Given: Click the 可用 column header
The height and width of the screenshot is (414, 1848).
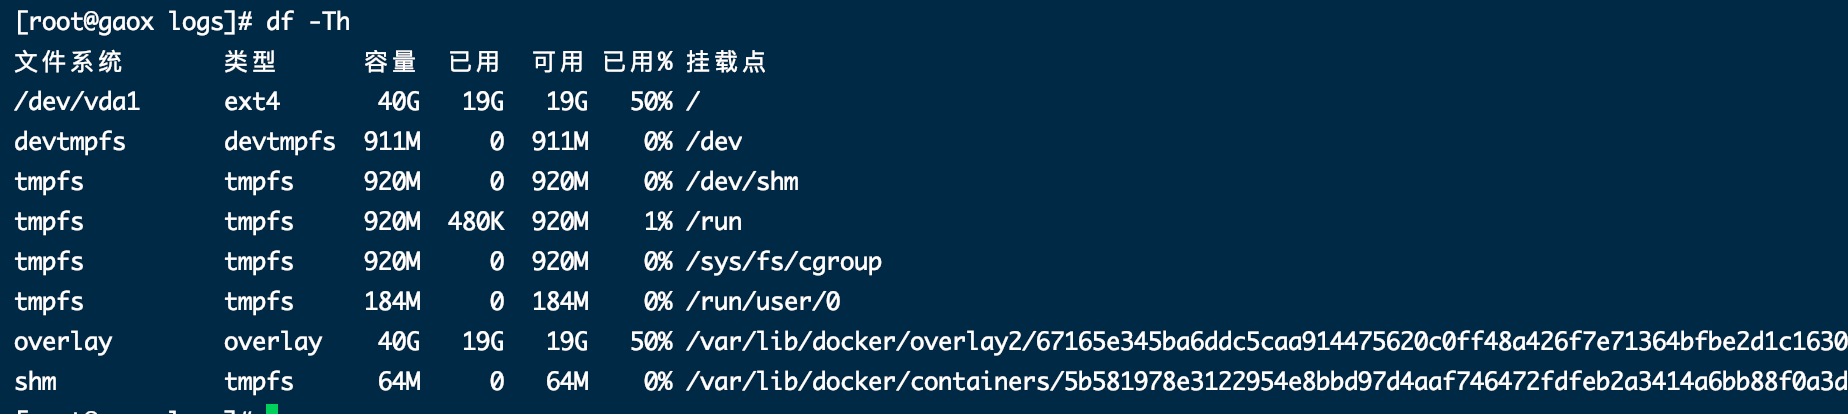Looking at the screenshot, I should pos(558,62).
